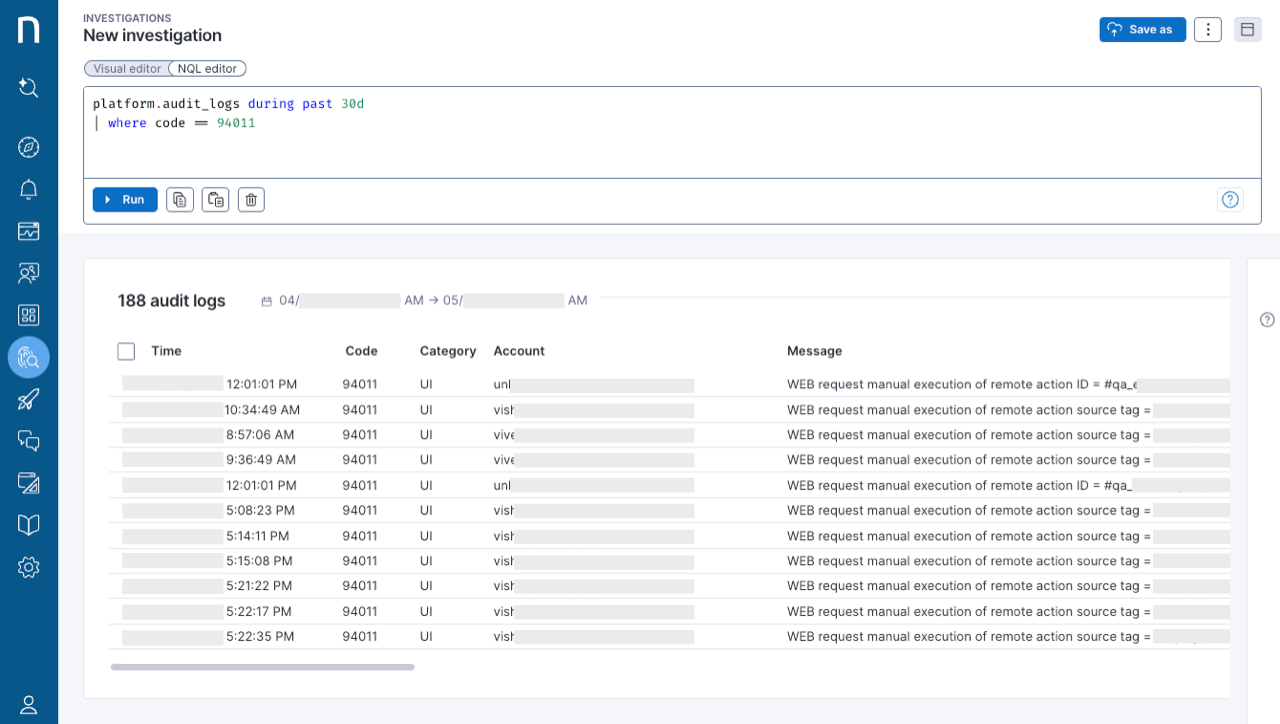
Task: Open the Documentation book icon
Action: pyautogui.click(x=28, y=524)
